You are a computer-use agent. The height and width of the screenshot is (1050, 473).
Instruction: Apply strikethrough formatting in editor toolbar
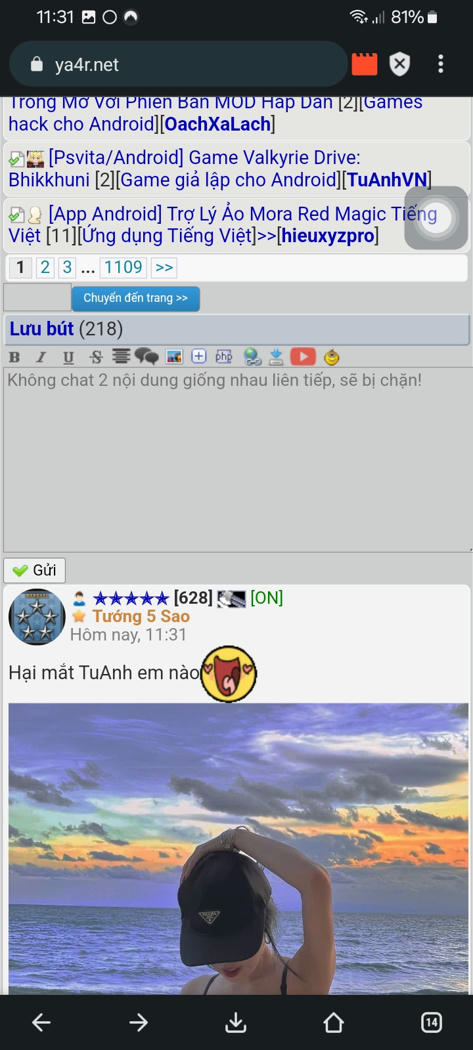96,357
